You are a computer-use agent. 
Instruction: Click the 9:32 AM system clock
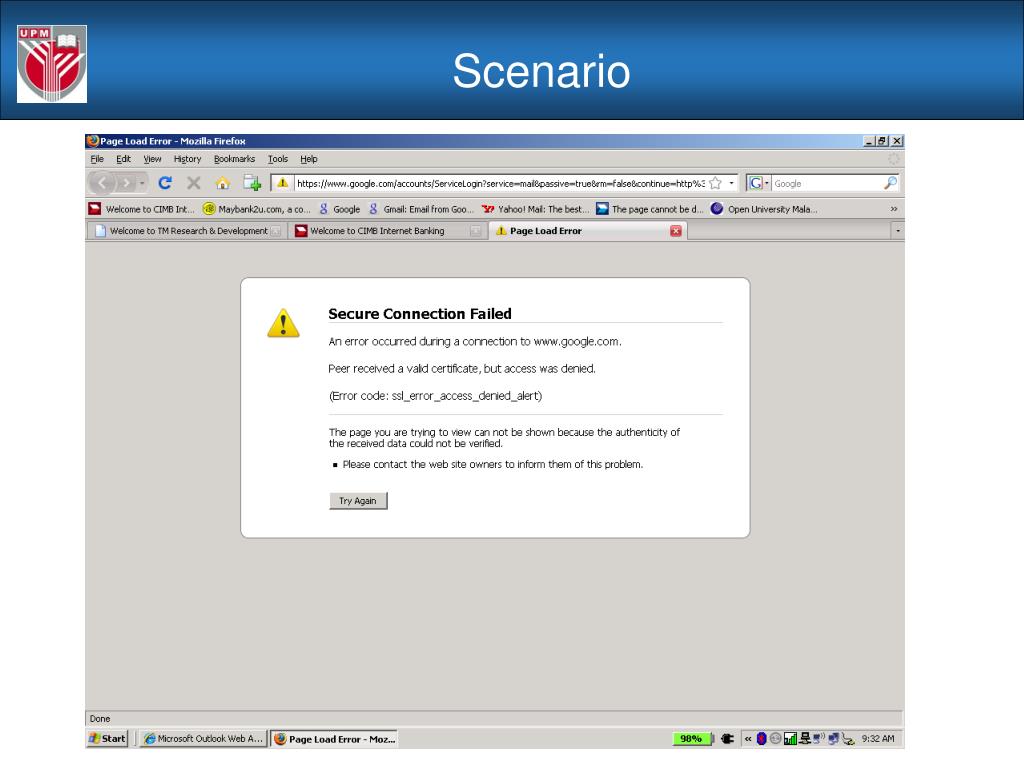coord(878,739)
